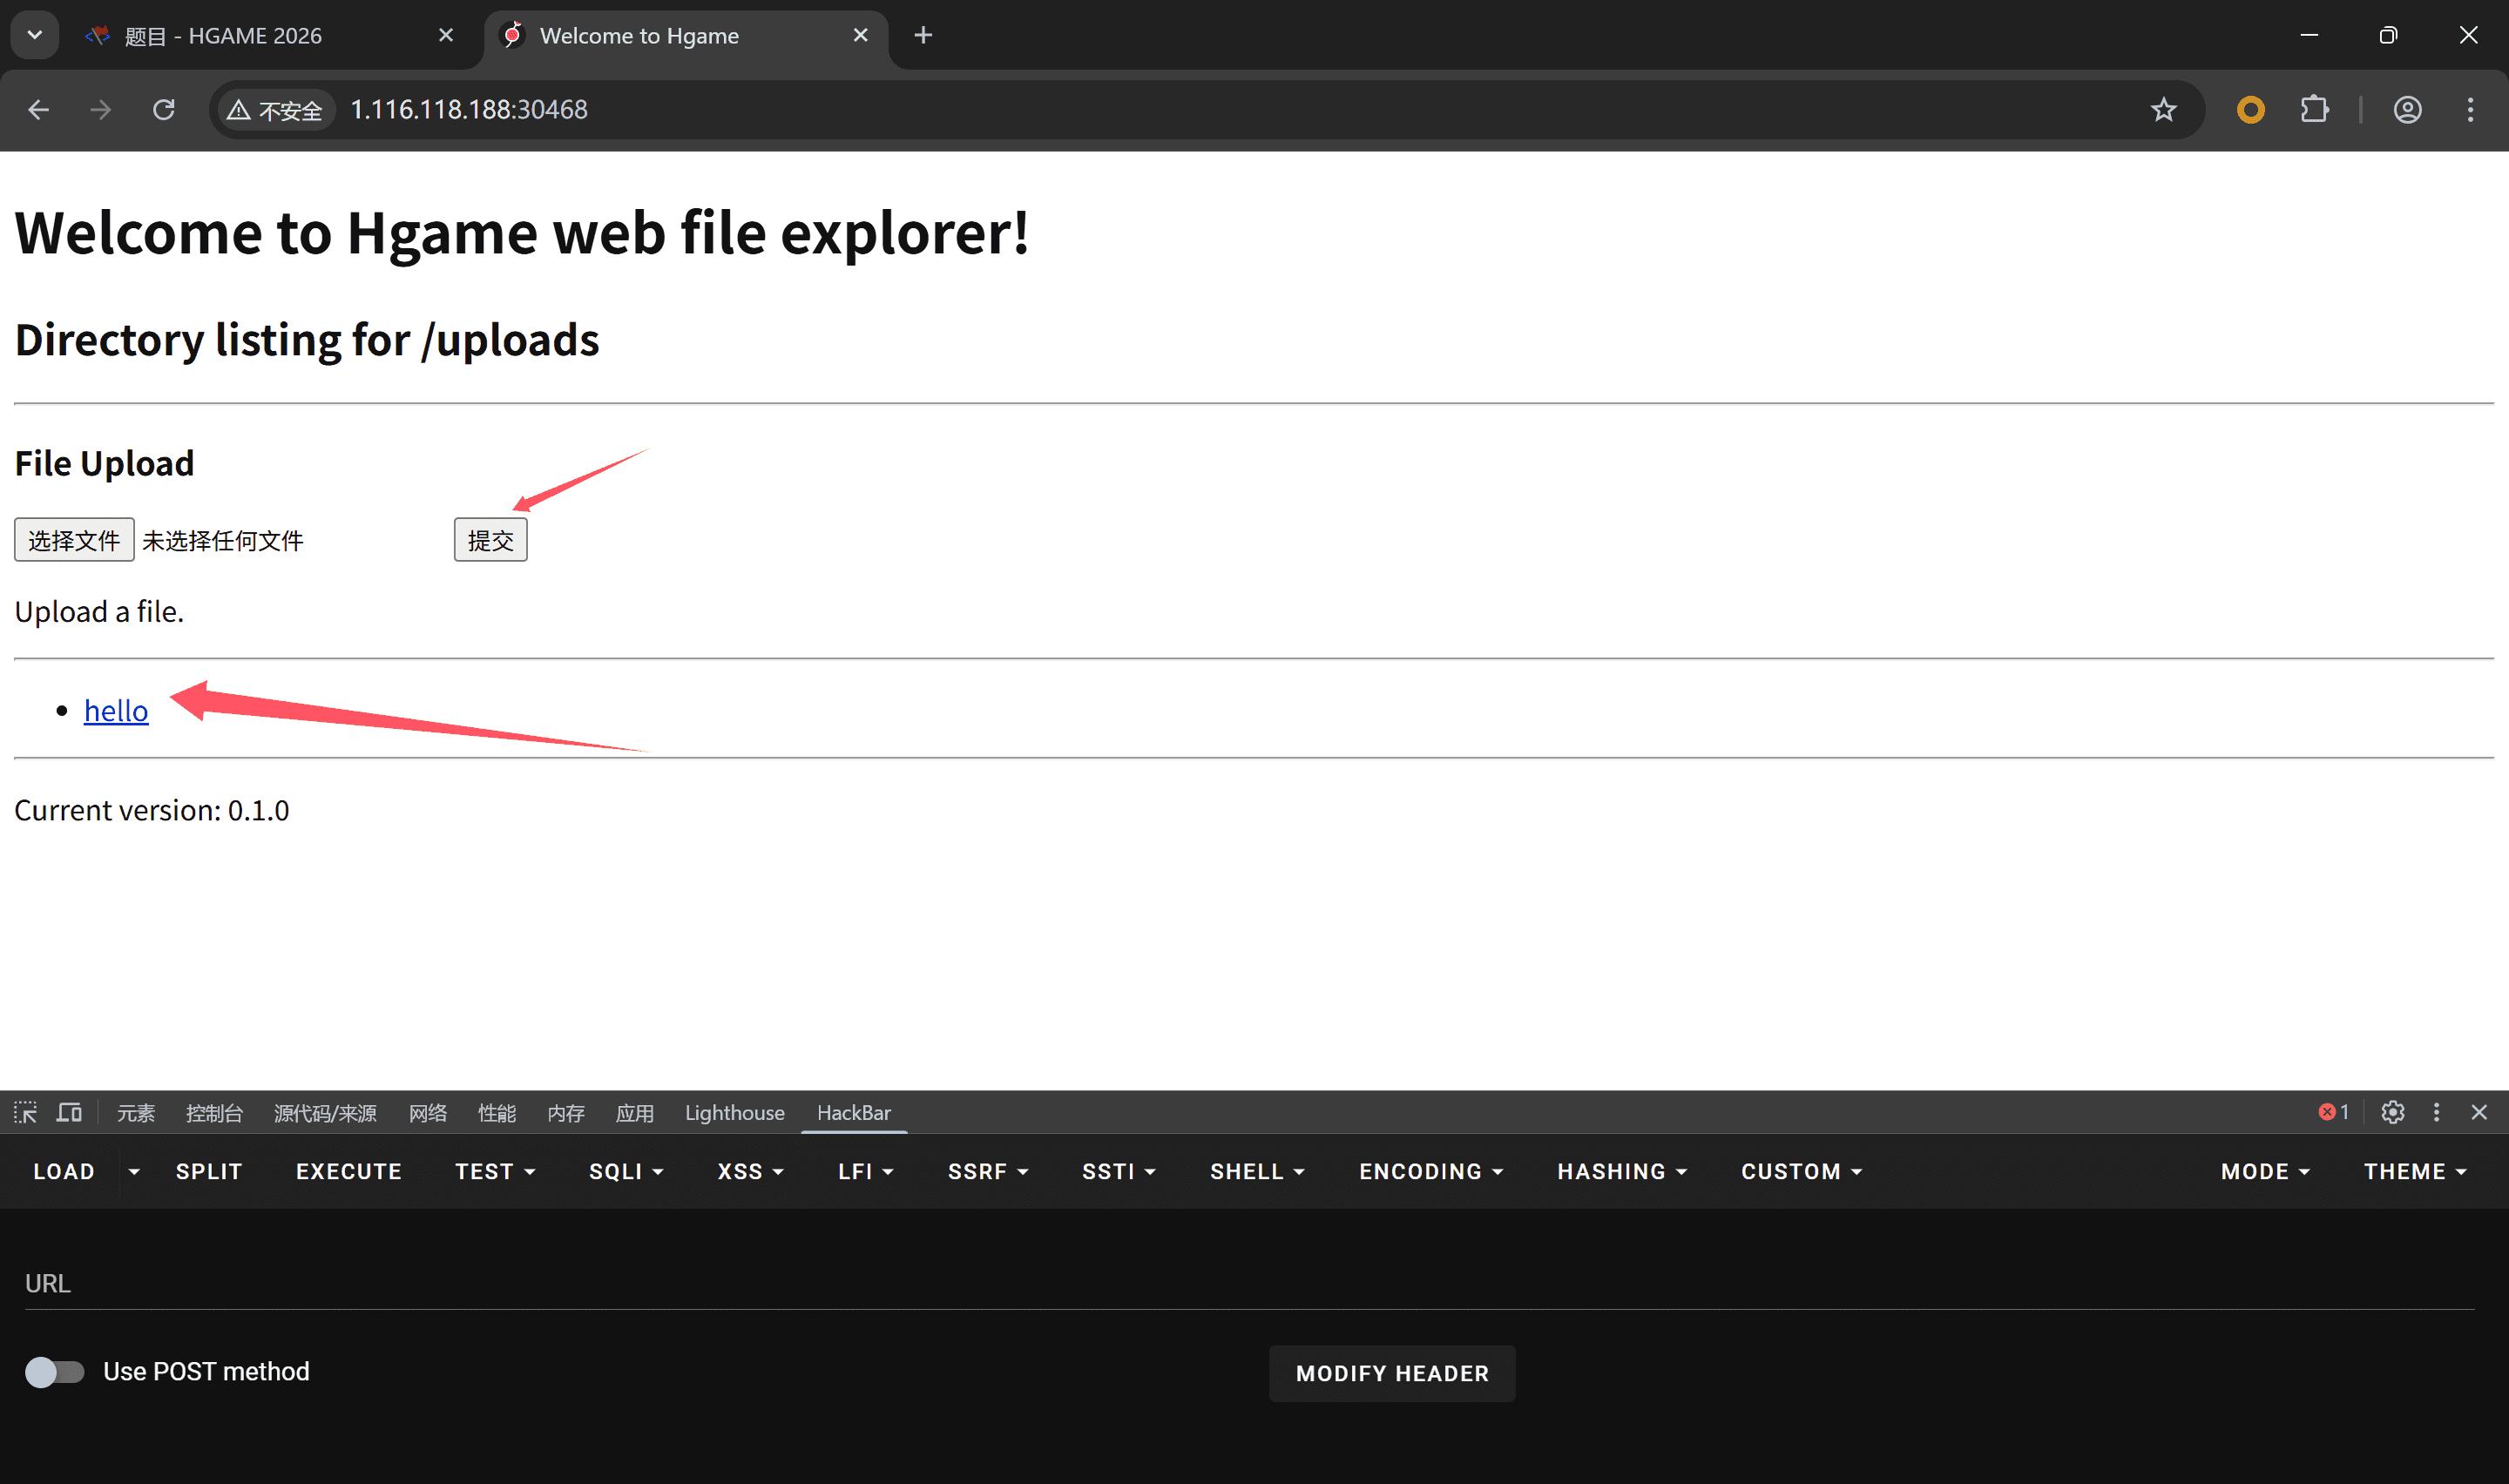Open DevTools settings gear icon

click(2392, 1112)
